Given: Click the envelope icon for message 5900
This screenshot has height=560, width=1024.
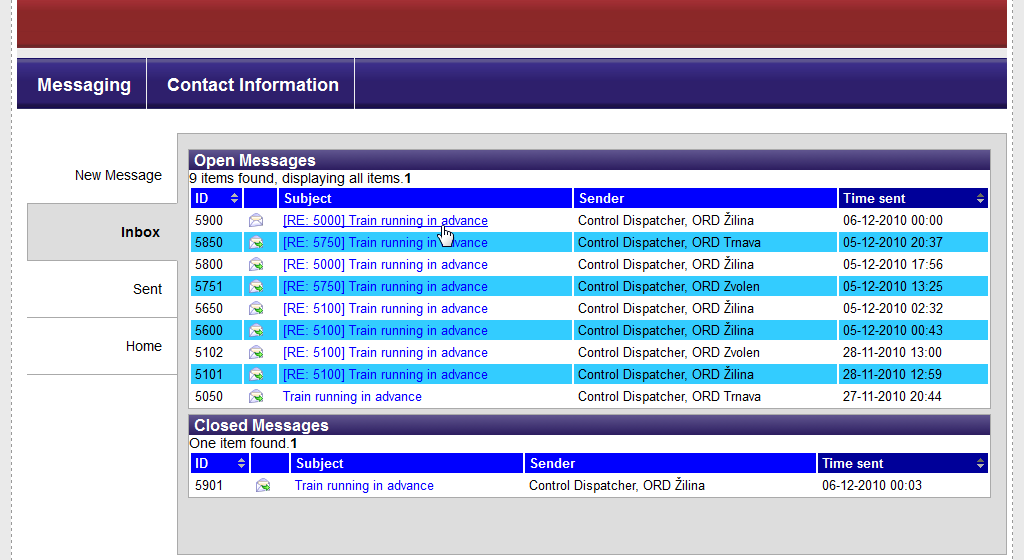Looking at the screenshot, I should 256,221.
